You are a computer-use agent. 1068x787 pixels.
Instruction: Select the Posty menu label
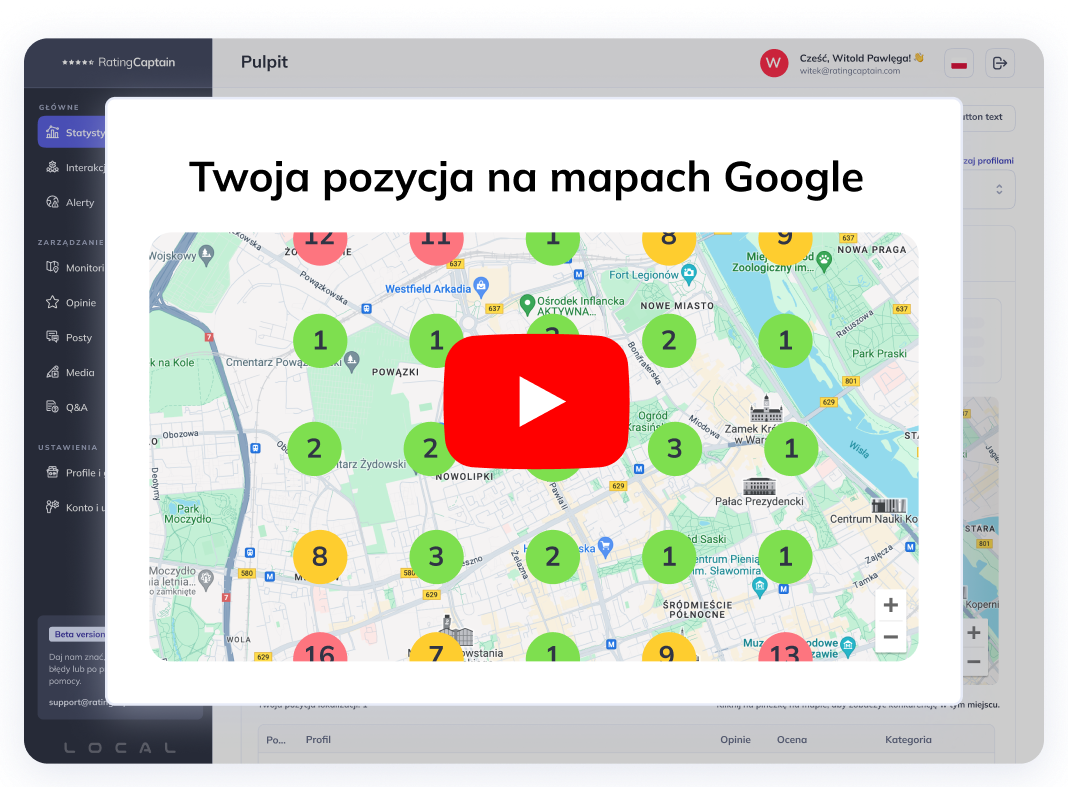click(79, 337)
